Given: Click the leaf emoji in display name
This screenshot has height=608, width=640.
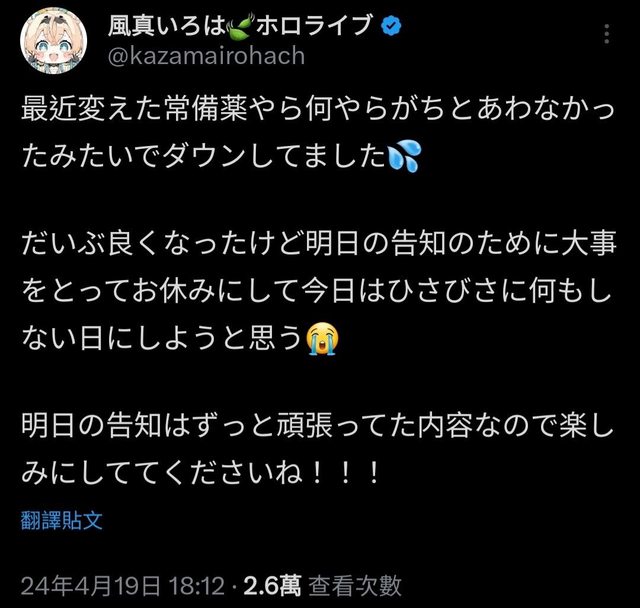Looking at the screenshot, I should (241, 27).
